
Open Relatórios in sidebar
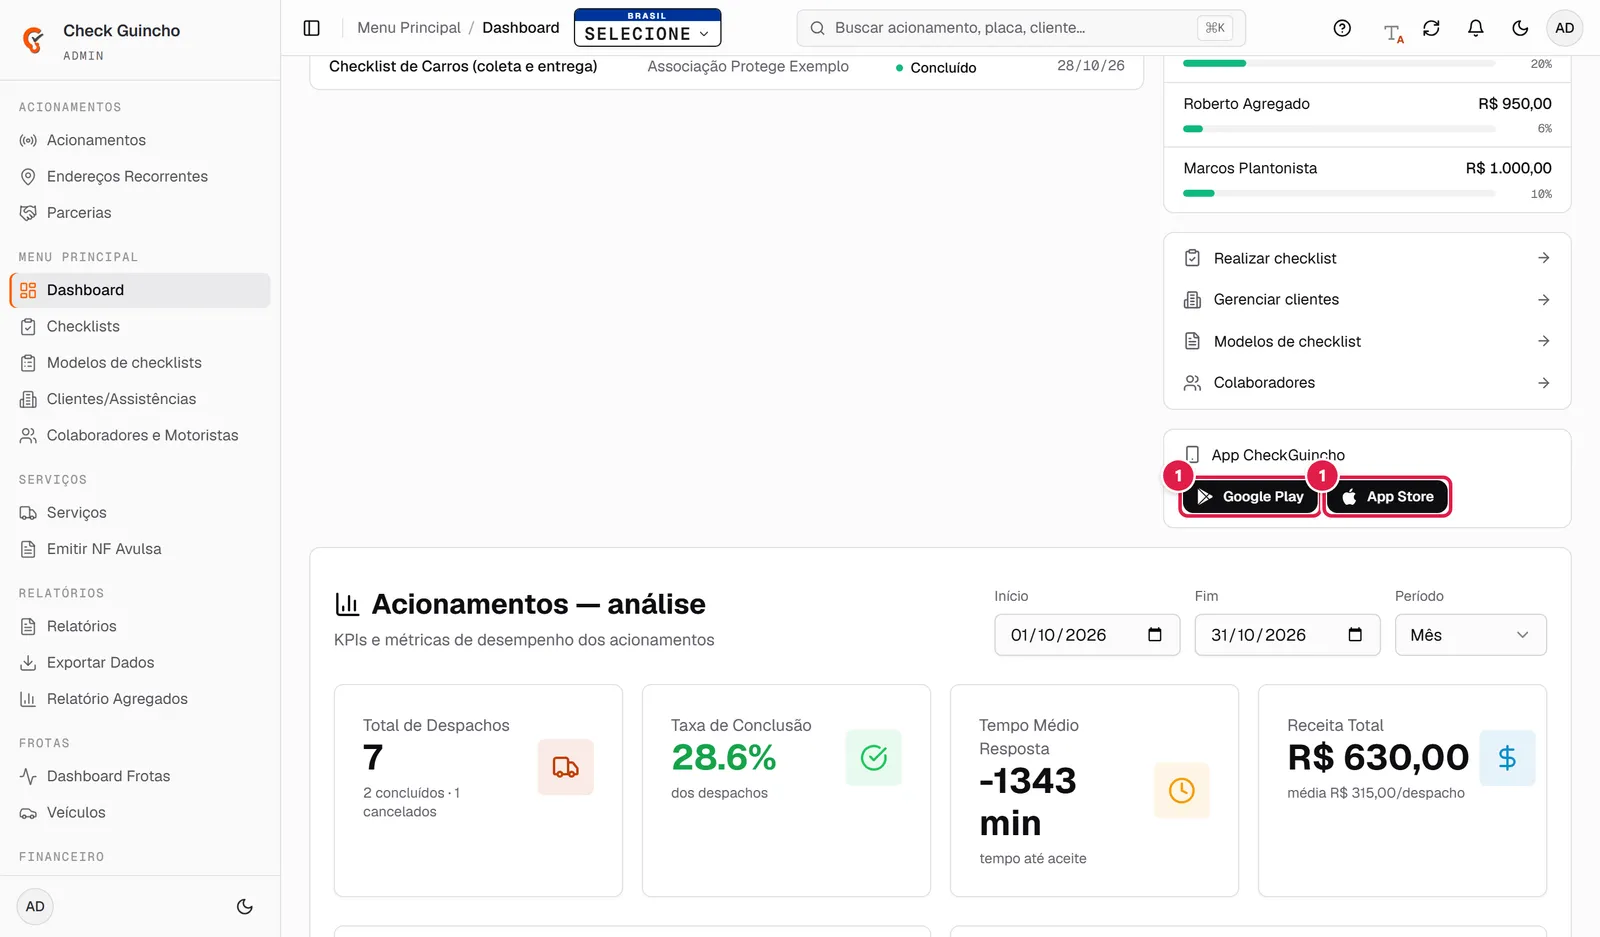[140, 626]
